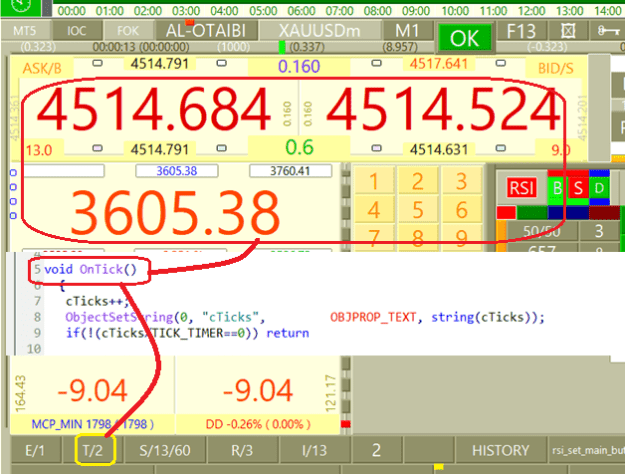
Task: Click the rsi_set_main_but tab
Action: 587,450
